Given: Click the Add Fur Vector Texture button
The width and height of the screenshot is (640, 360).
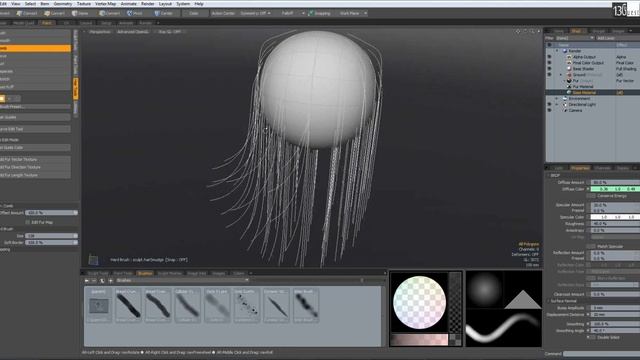Looking at the screenshot, I should (35, 159).
